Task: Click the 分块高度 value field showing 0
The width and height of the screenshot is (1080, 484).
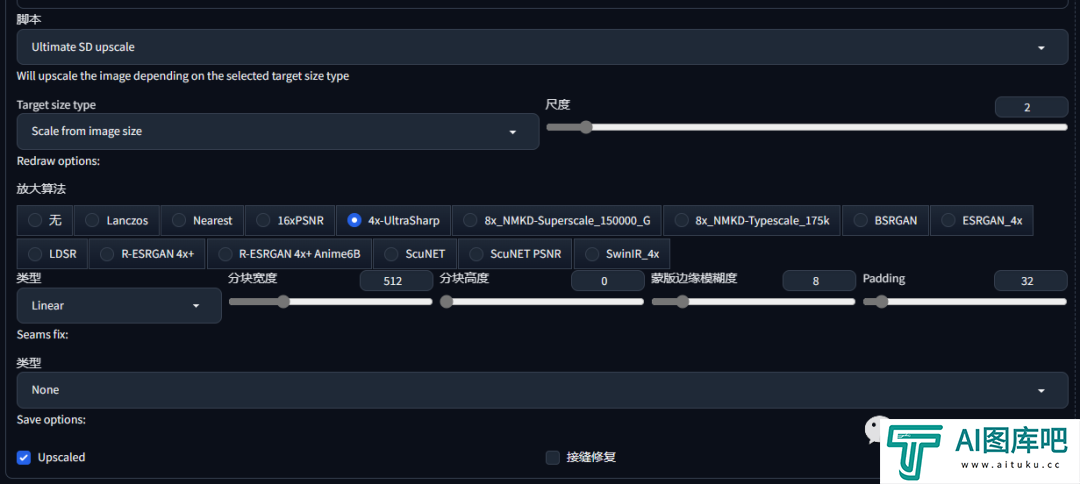Action: (608, 281)
